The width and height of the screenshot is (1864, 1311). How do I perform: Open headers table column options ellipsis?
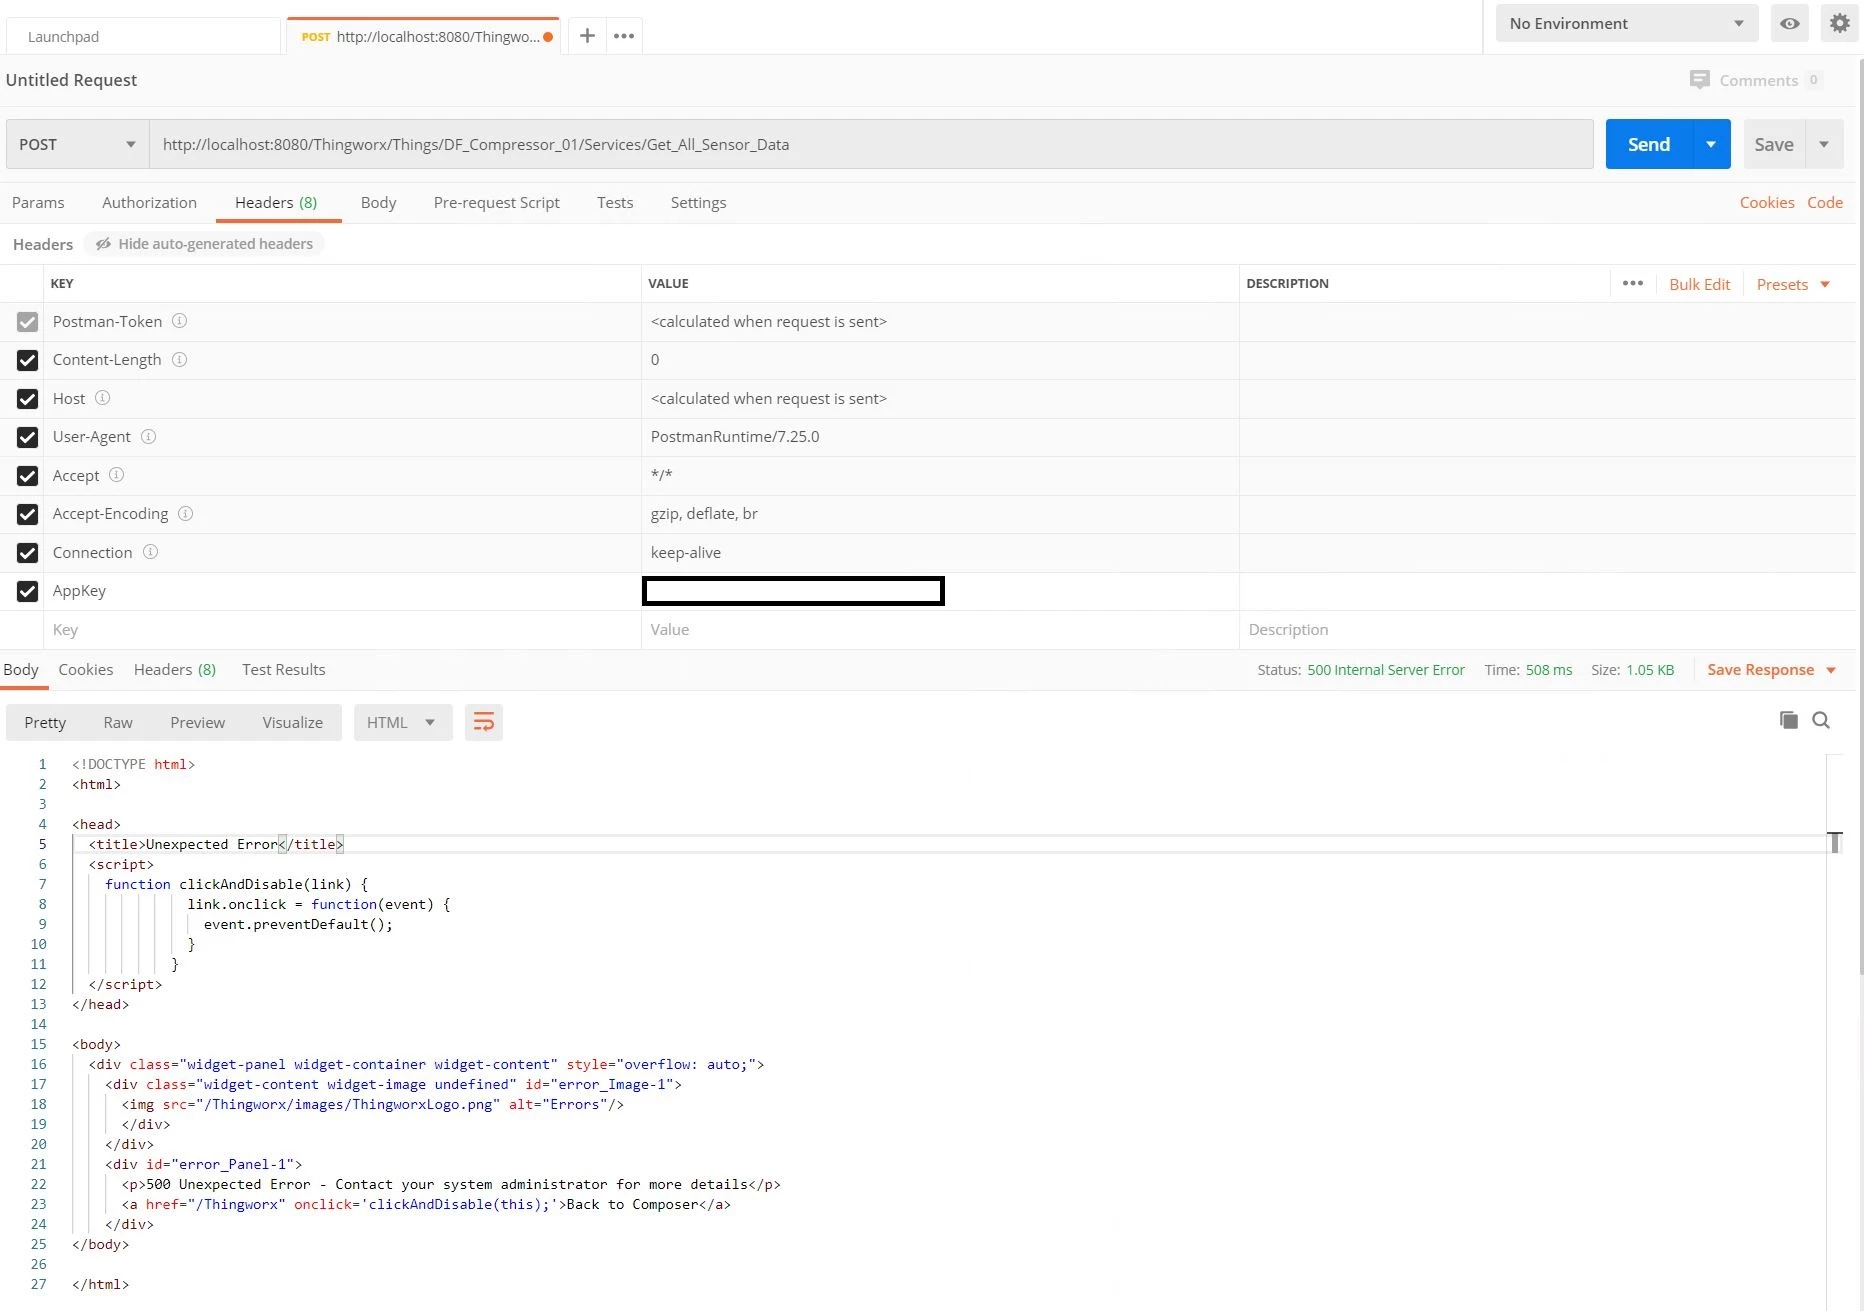click(1633, 283)
